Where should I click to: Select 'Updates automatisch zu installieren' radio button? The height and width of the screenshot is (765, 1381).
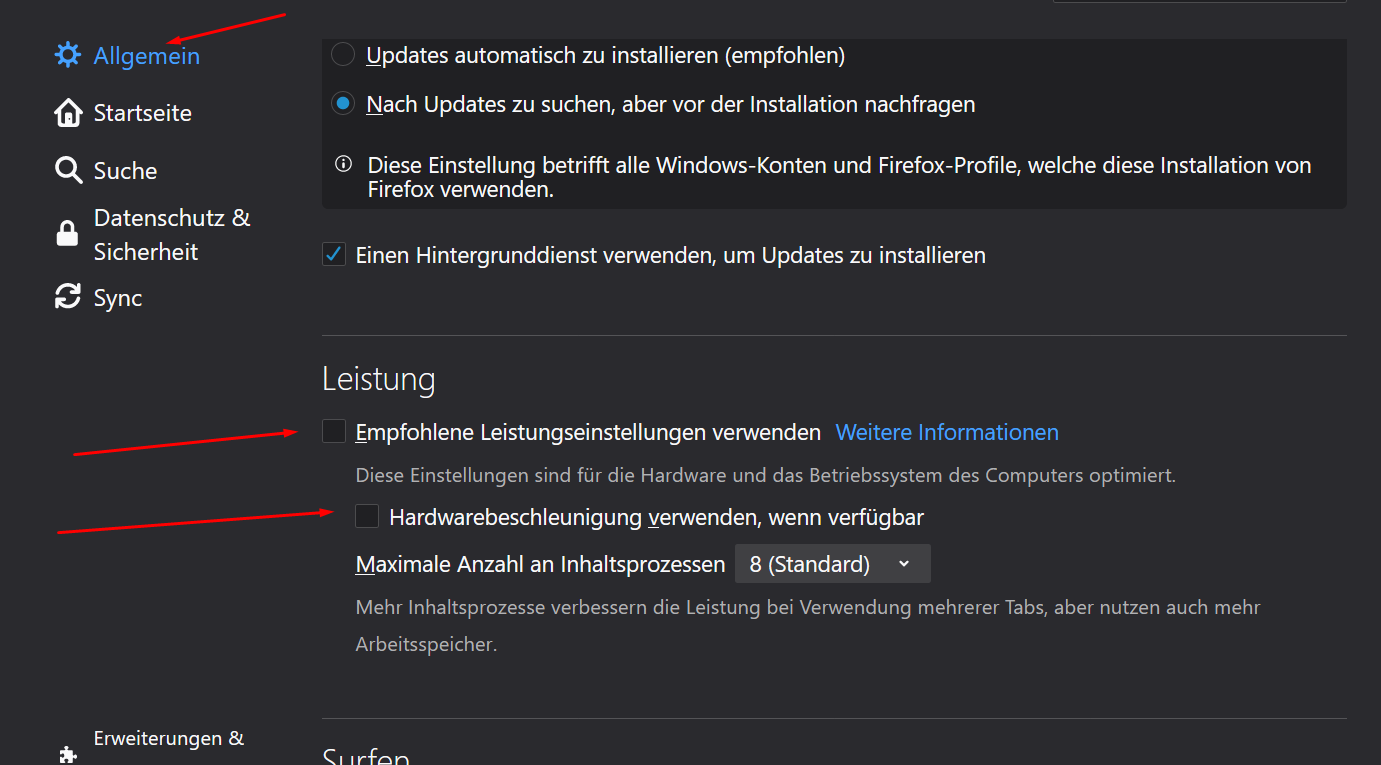point(343,55)
